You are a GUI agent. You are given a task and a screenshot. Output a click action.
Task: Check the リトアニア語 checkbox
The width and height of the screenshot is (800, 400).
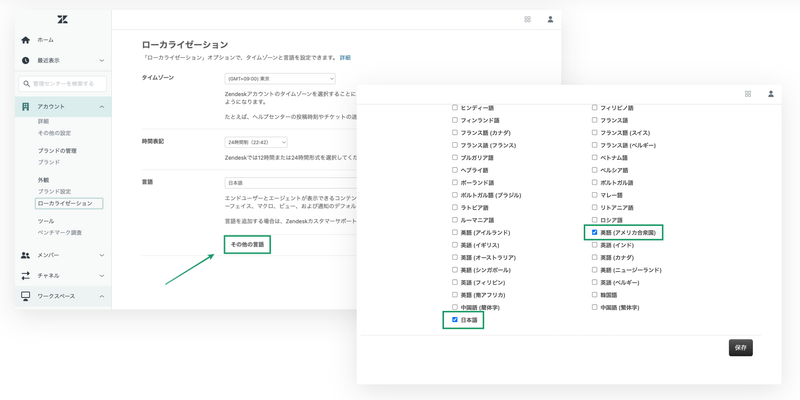[594, 208]
